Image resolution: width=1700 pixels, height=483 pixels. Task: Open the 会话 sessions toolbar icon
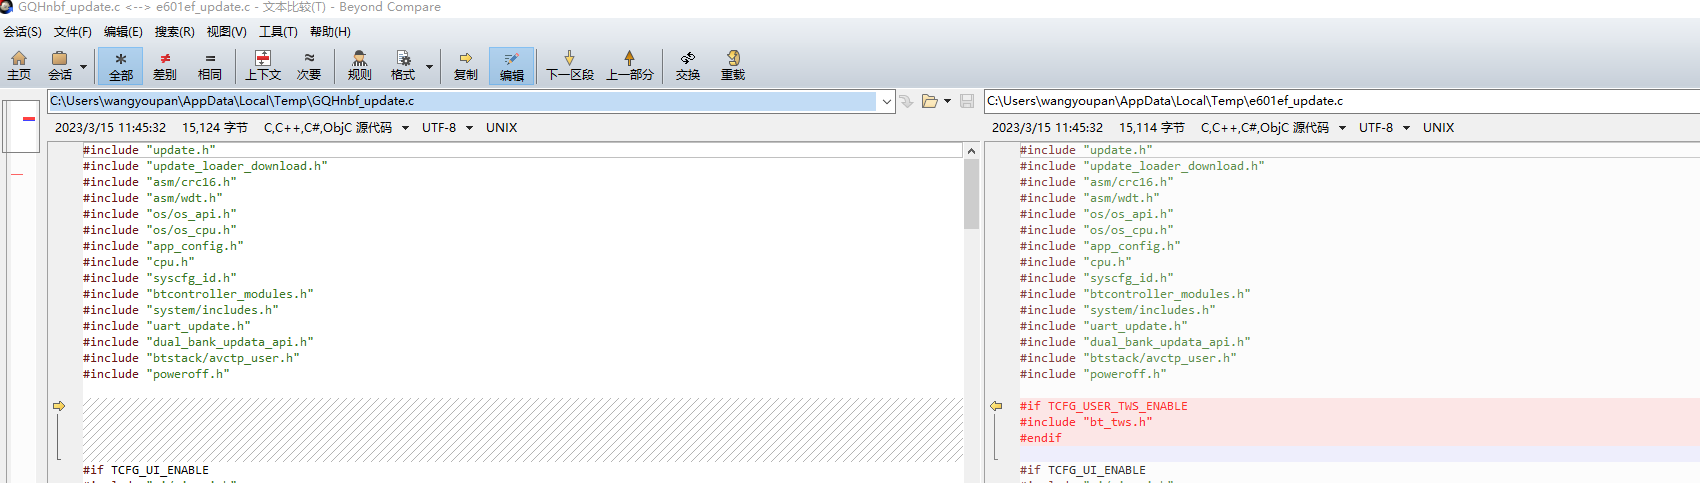click(x=60, y=65)
